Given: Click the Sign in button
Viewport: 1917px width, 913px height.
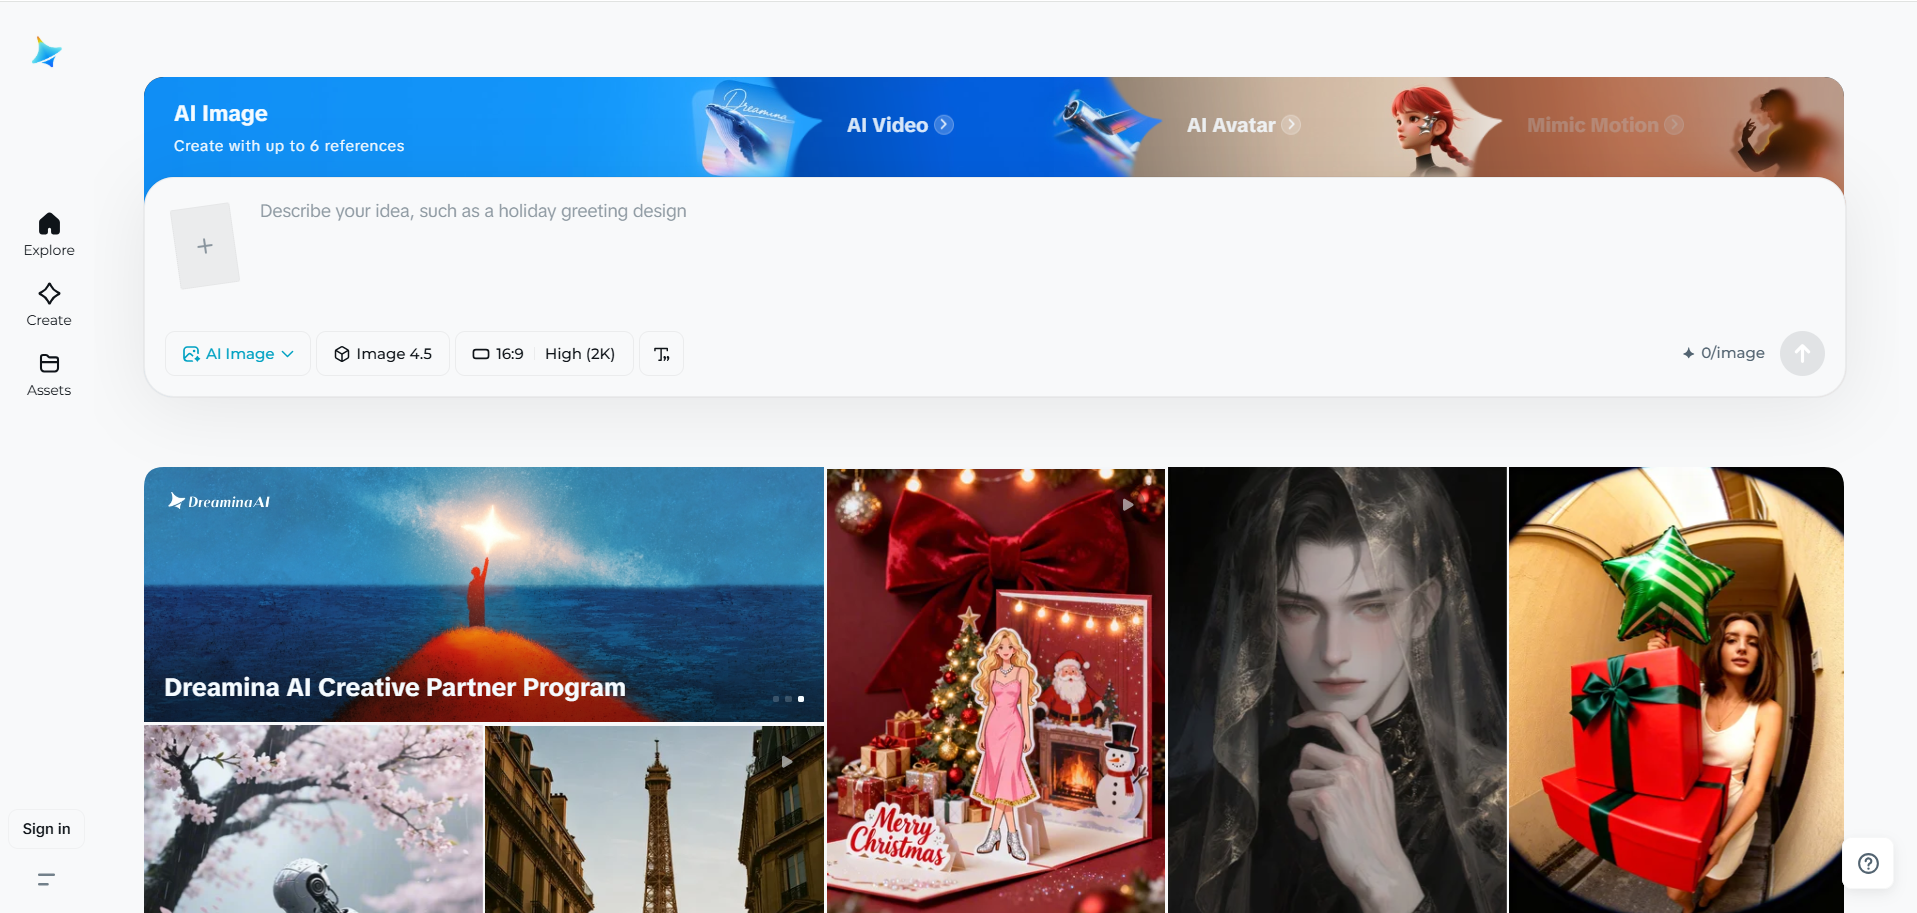Looking at the screenshot, I should coord(45,828).
